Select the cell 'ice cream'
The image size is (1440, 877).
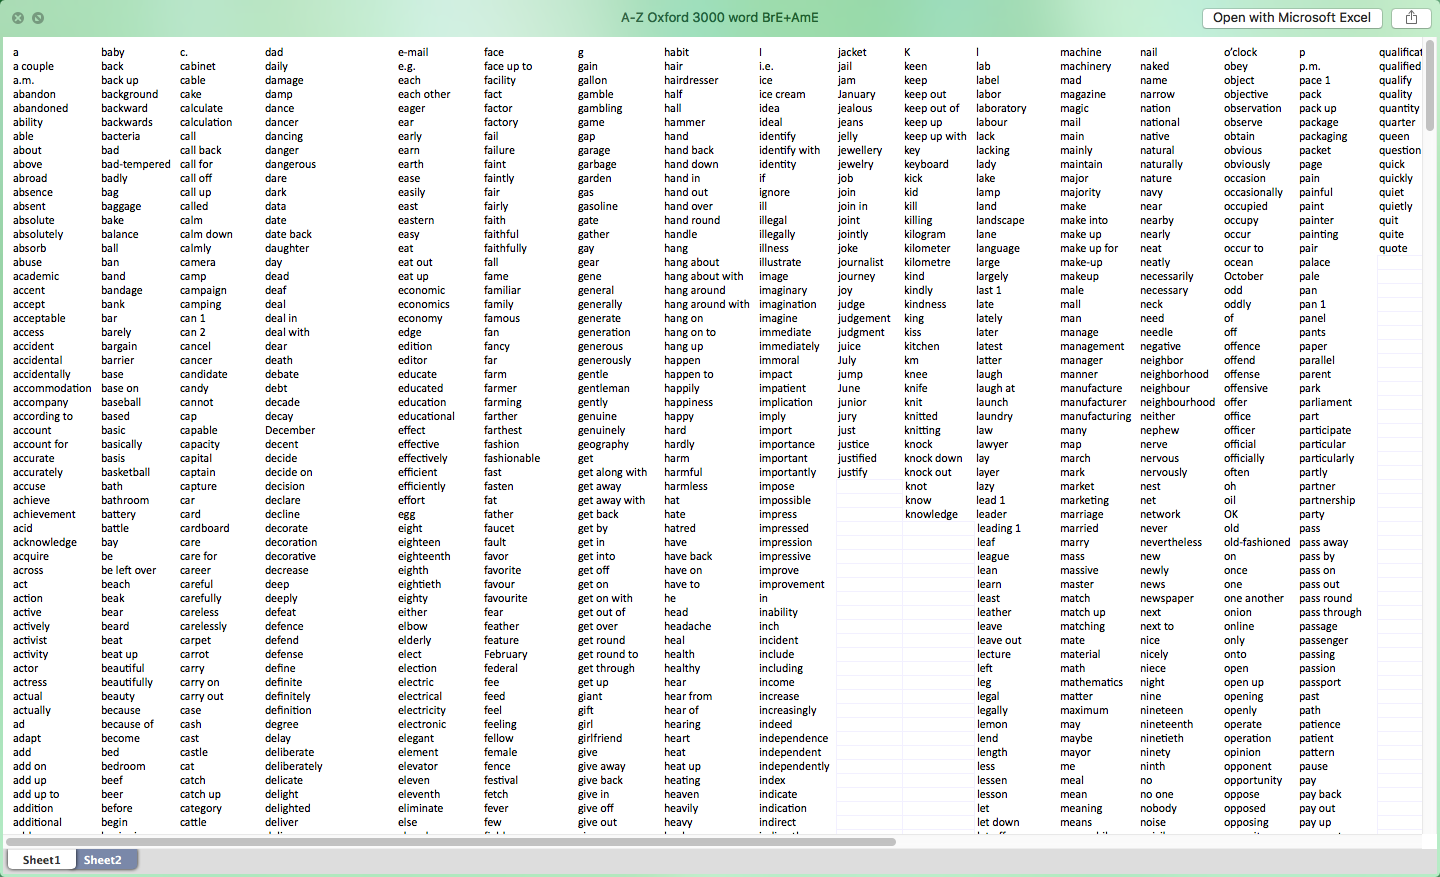click(x=782, y=94)
